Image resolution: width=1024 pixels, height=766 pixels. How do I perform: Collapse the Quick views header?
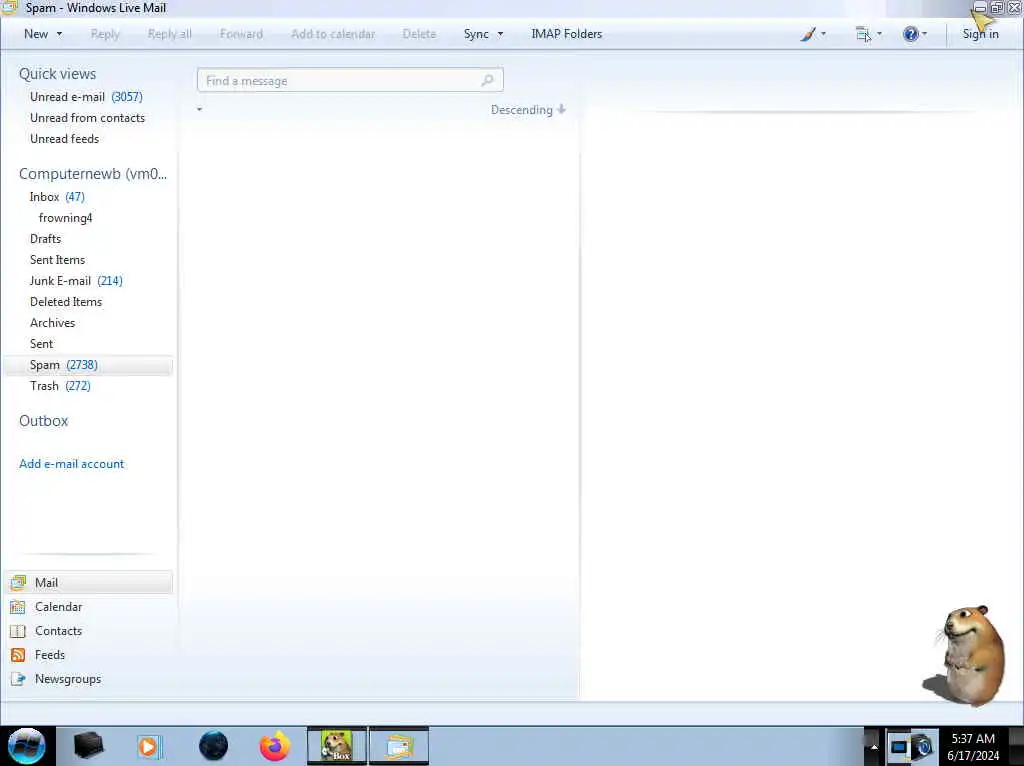(57, 74)
